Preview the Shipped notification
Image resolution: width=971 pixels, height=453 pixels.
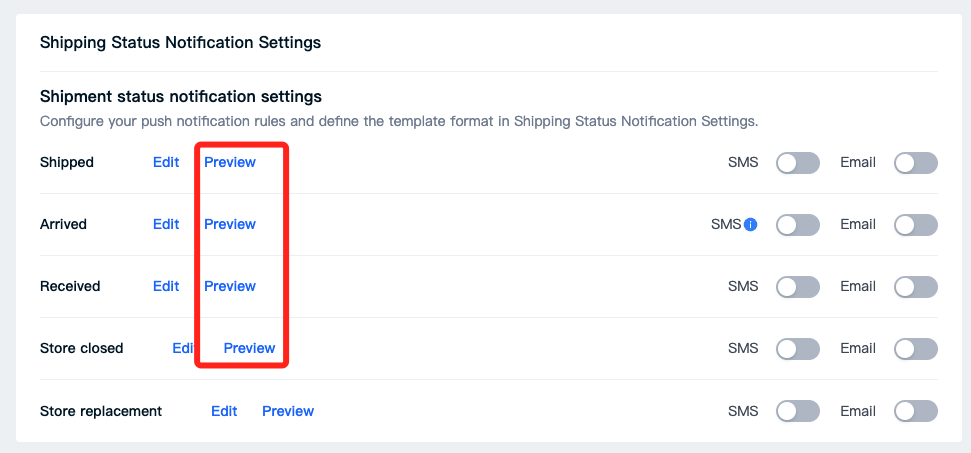230,162
